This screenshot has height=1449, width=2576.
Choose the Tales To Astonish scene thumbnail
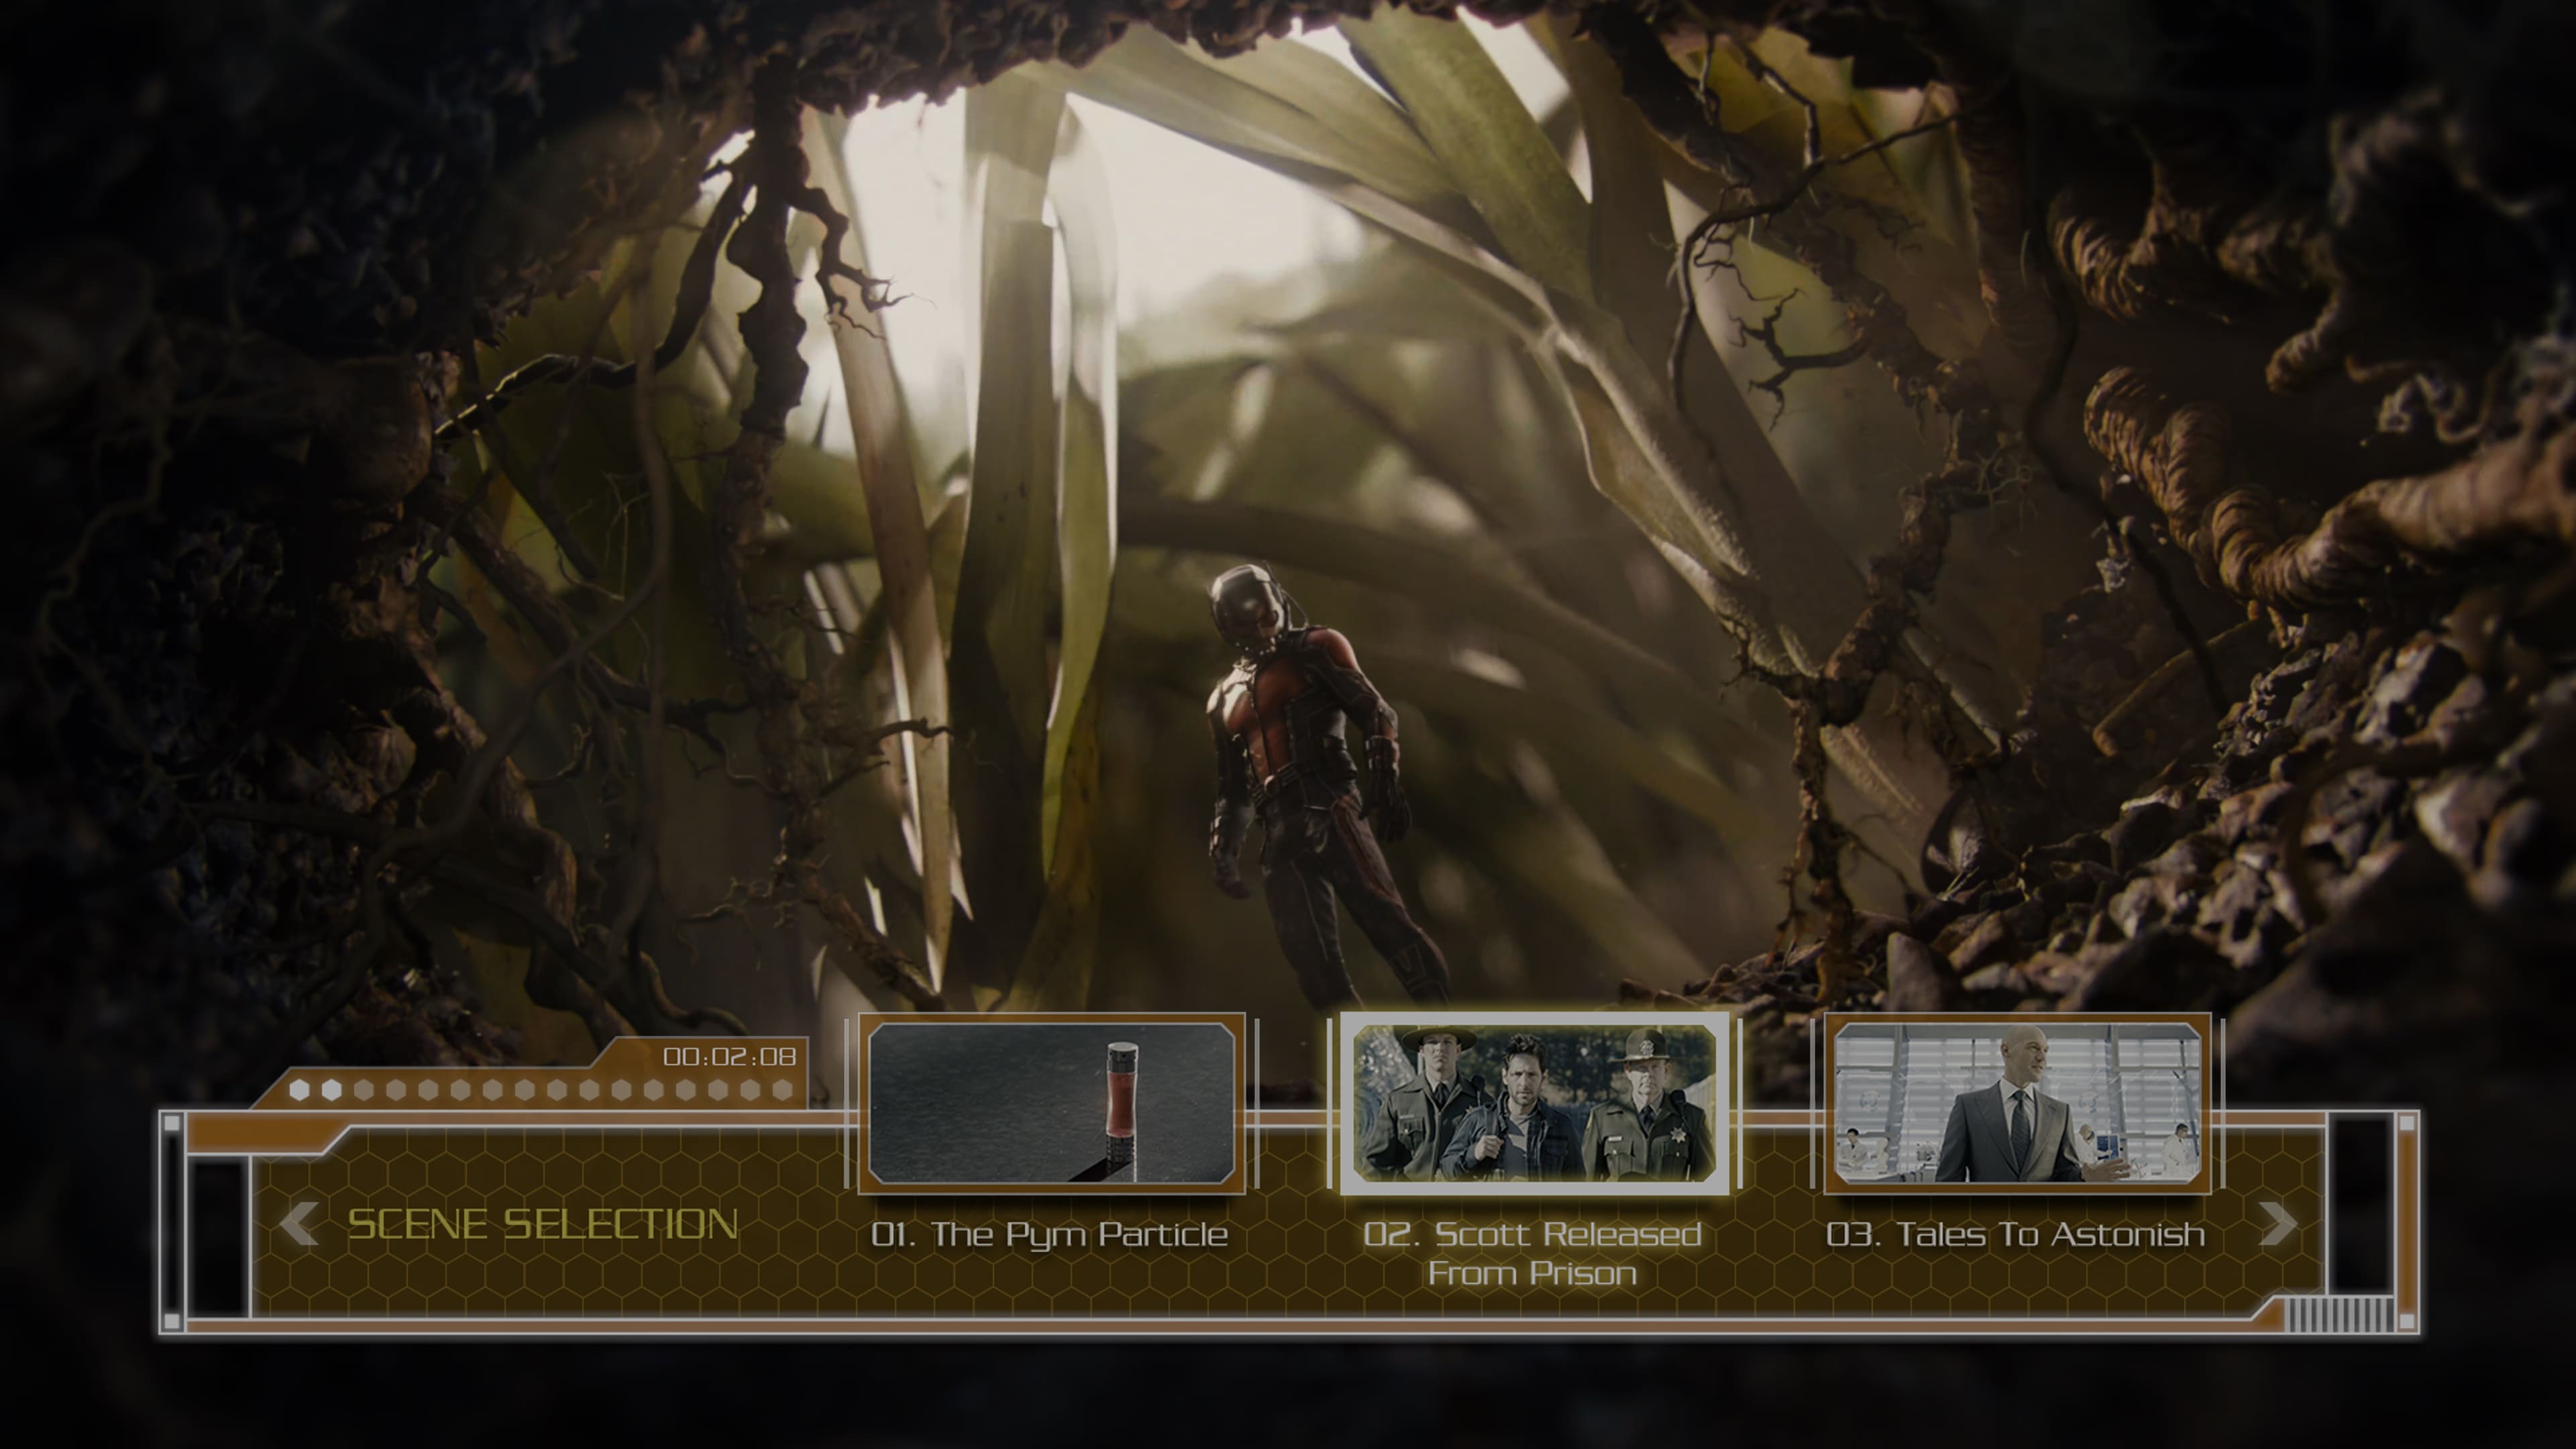pos(2017,1103)
